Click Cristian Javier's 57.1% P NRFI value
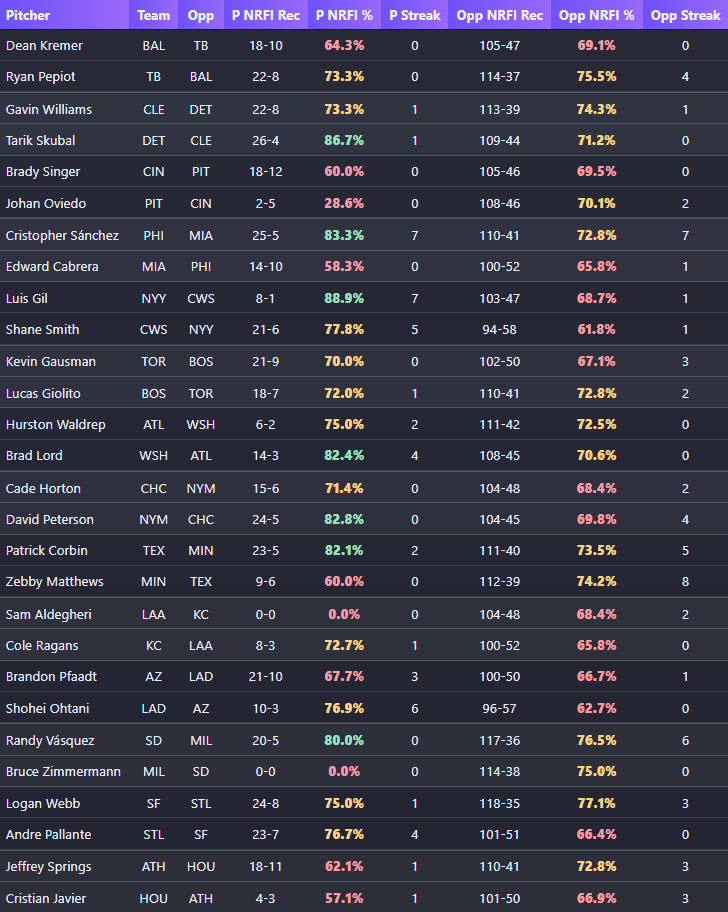 click(x=344, y=899)
